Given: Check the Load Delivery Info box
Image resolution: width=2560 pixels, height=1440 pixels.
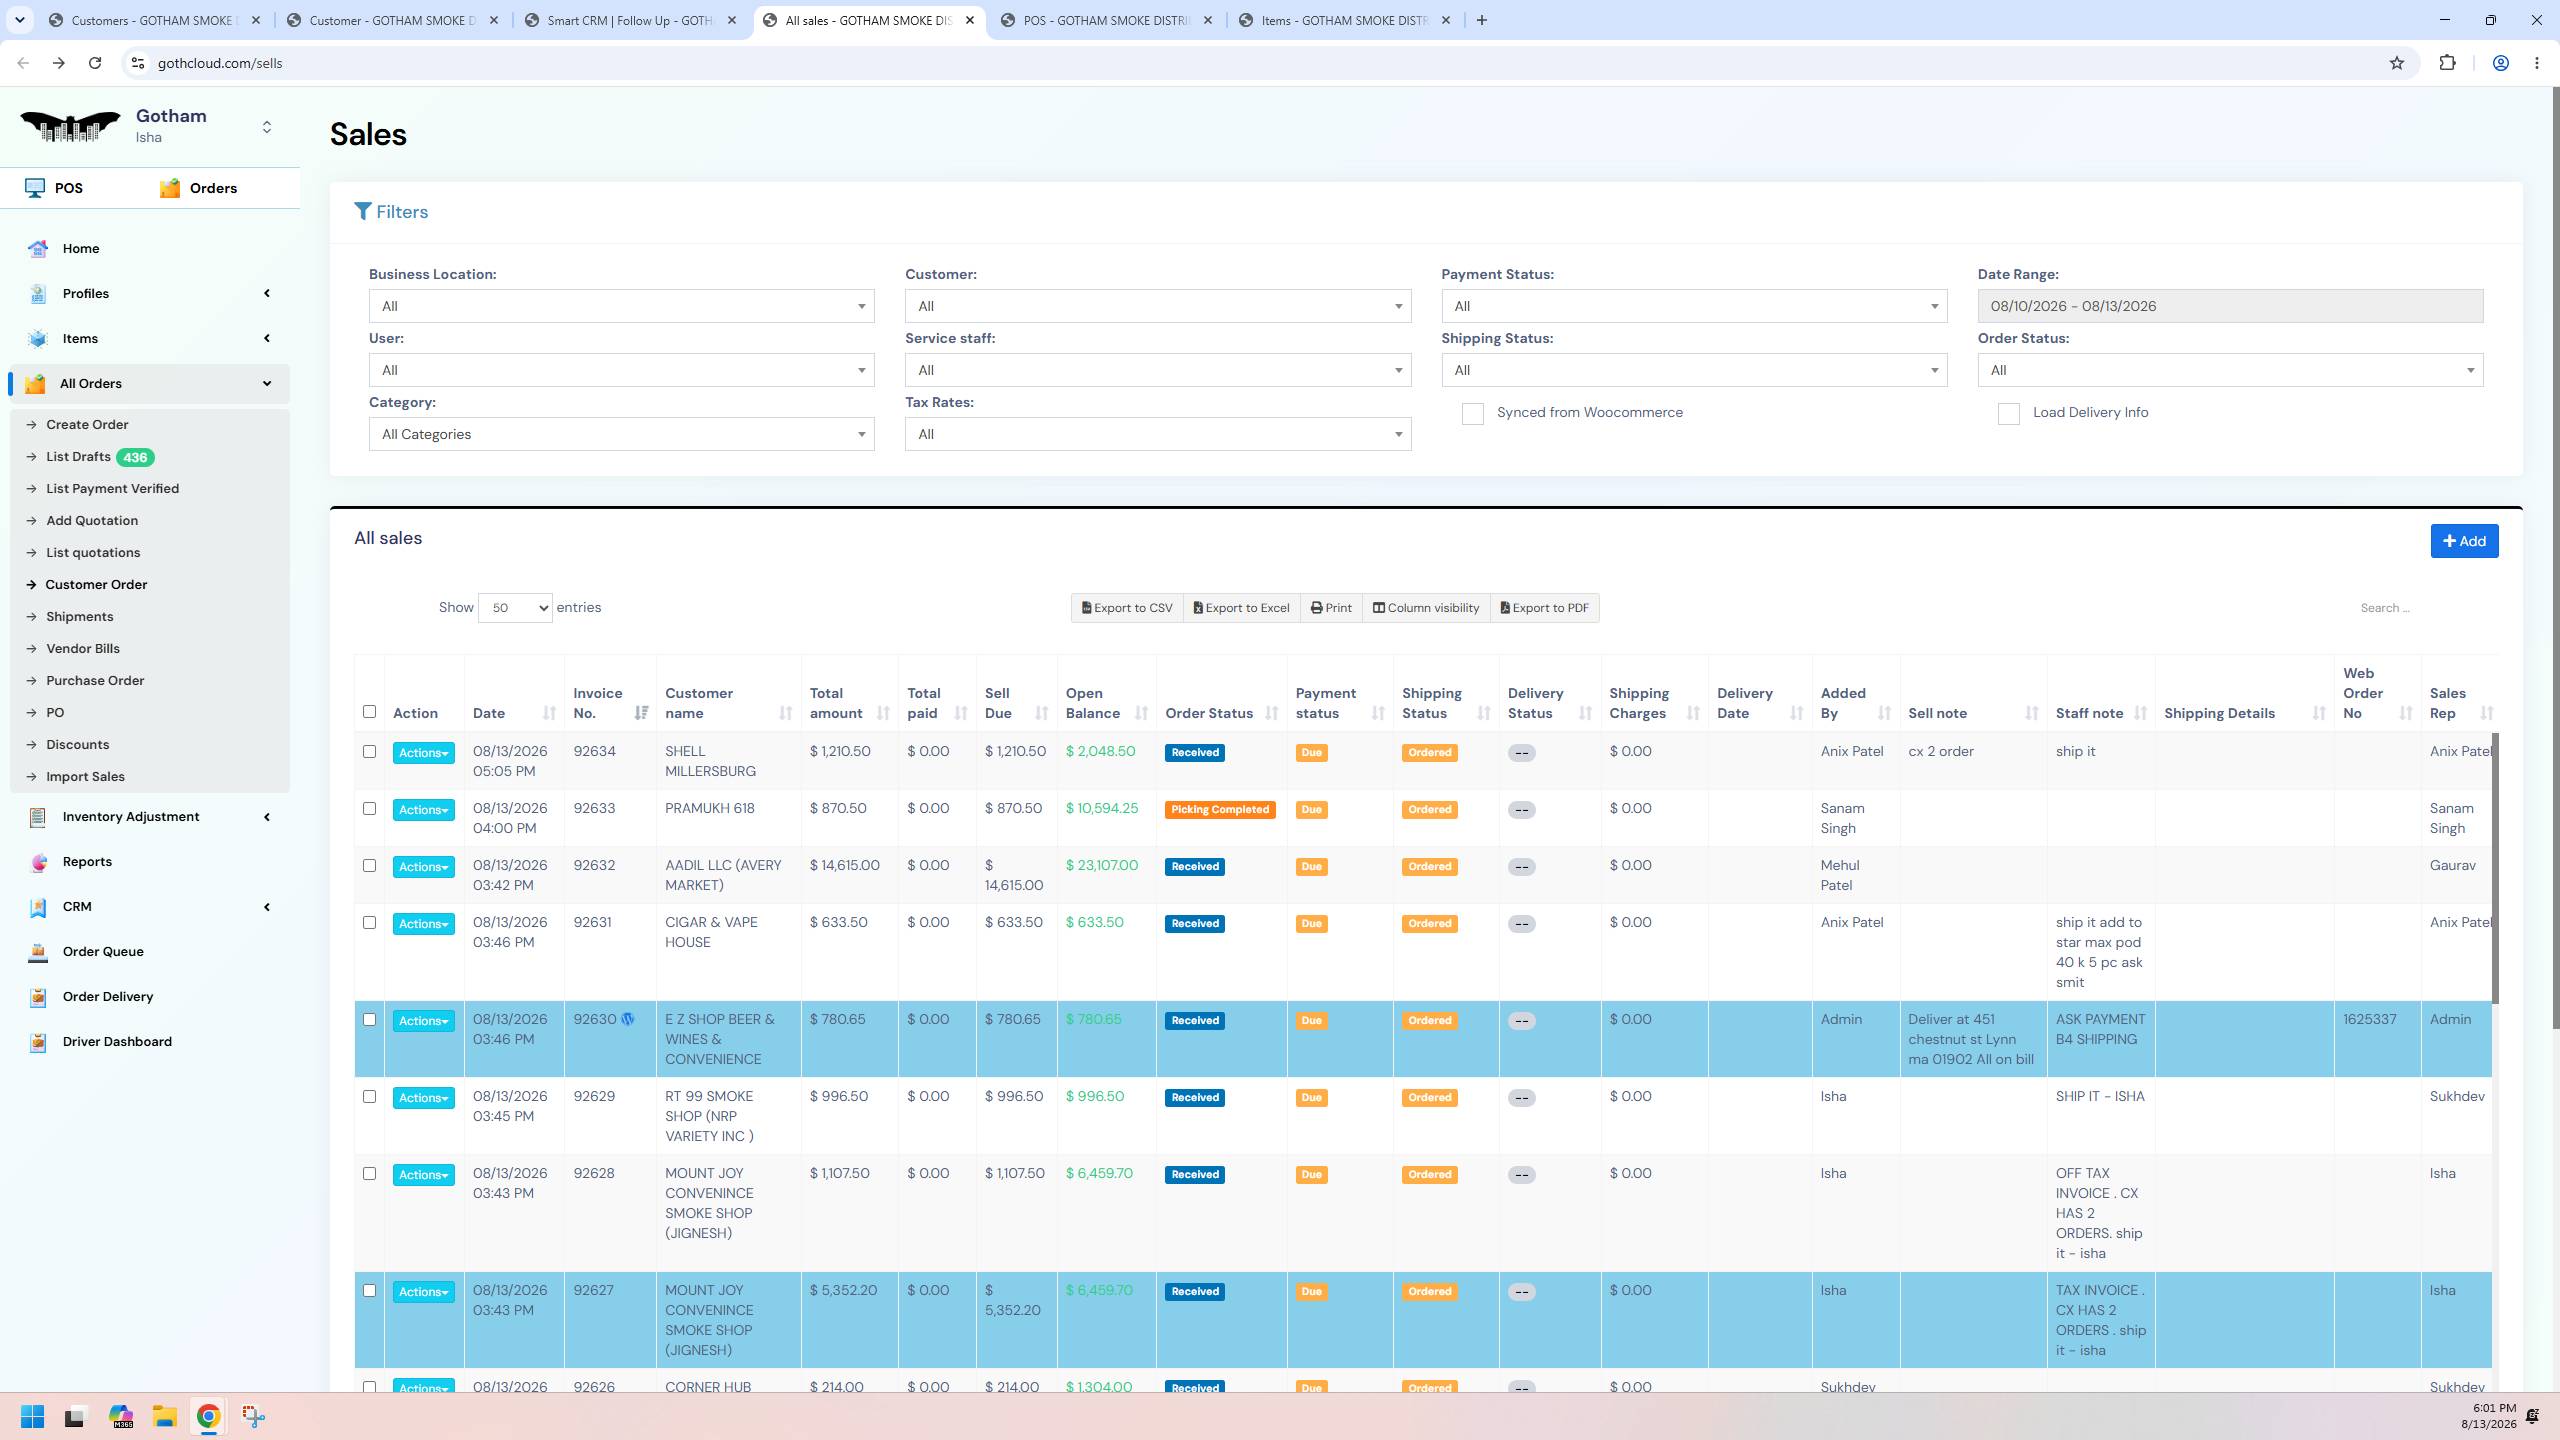Looking at the screenshot, I should click(x=2008, y=414).
